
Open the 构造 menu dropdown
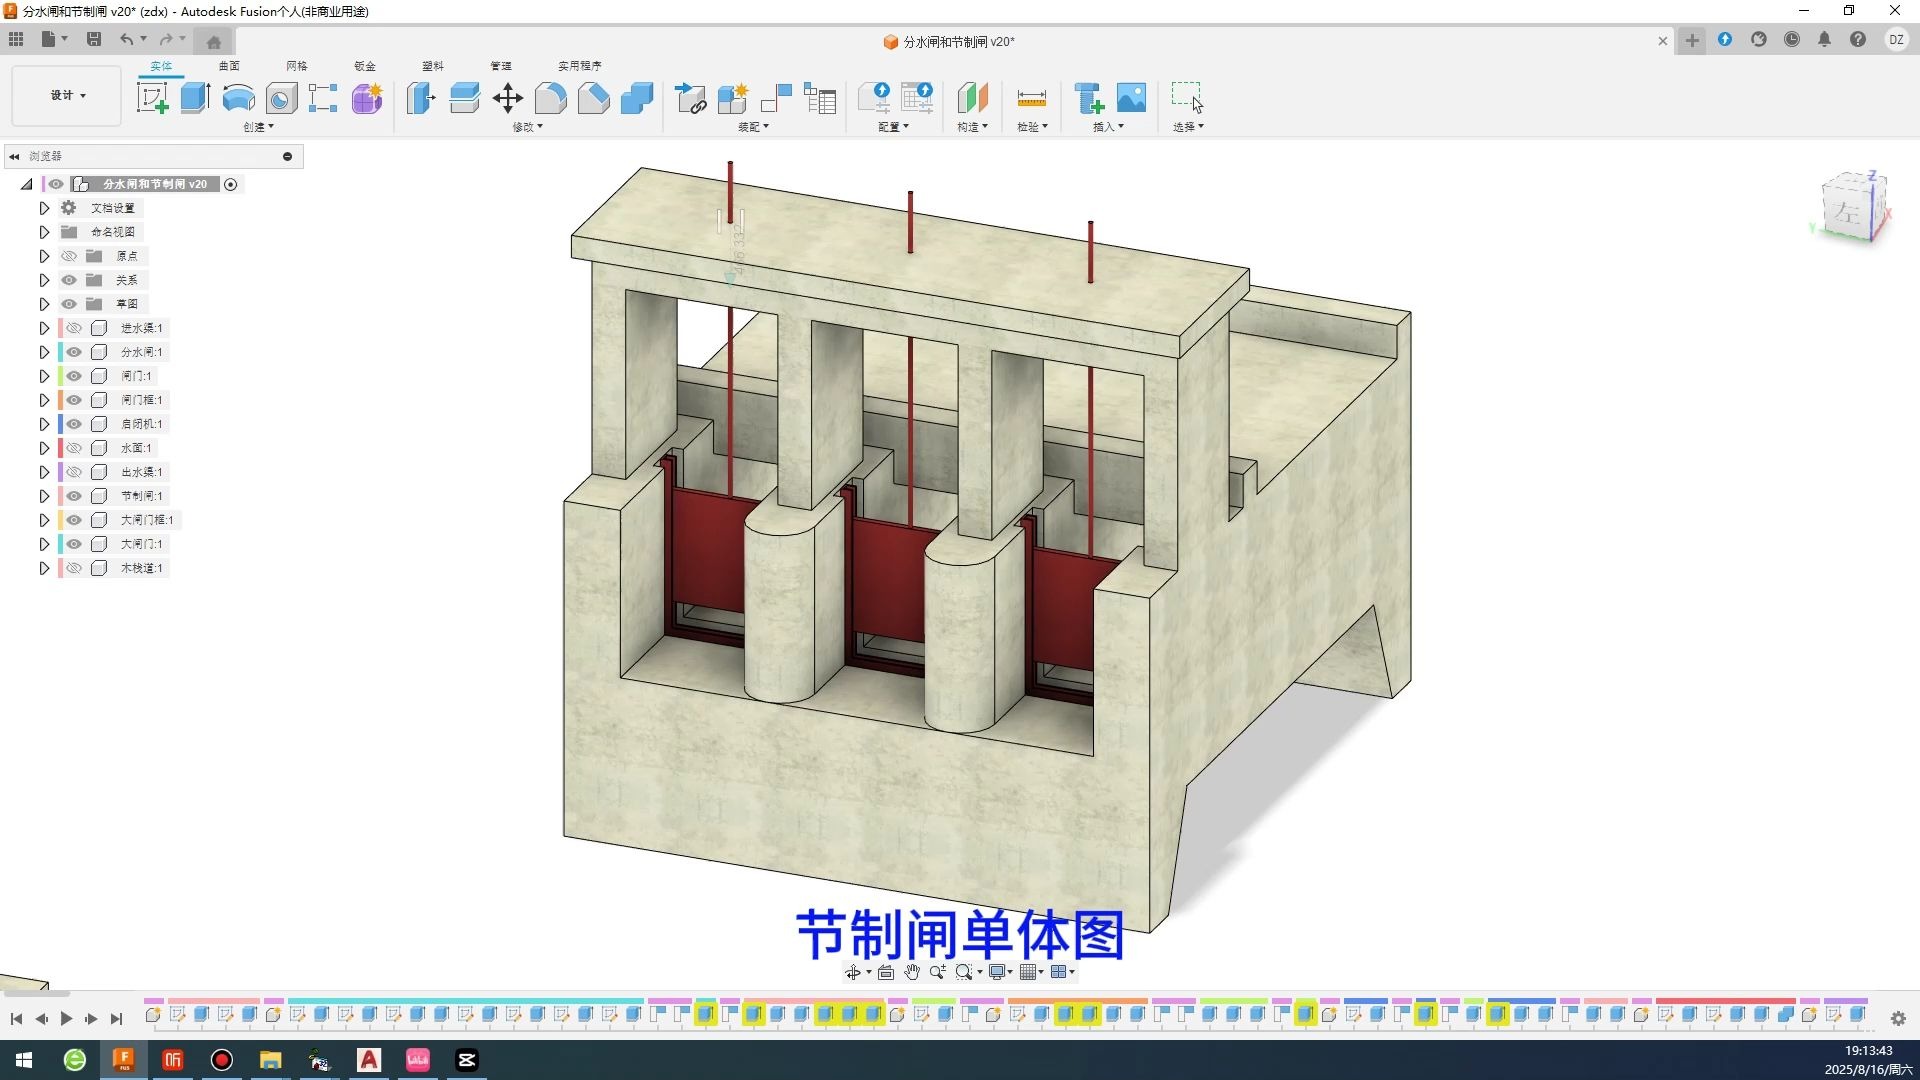click(971, 127)
